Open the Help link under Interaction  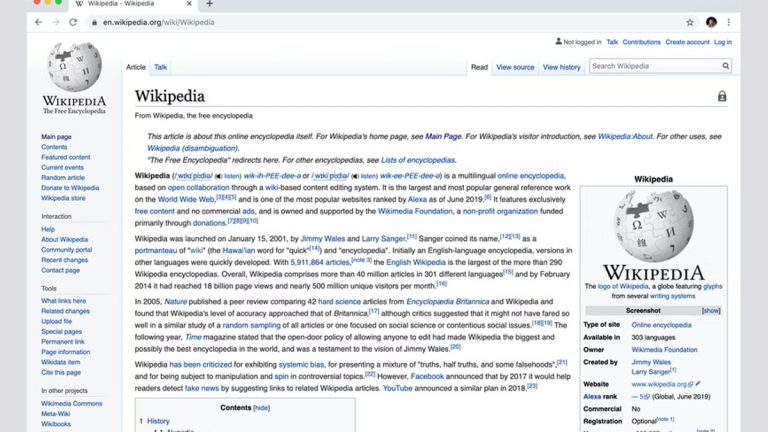click(x=48, y=229)
